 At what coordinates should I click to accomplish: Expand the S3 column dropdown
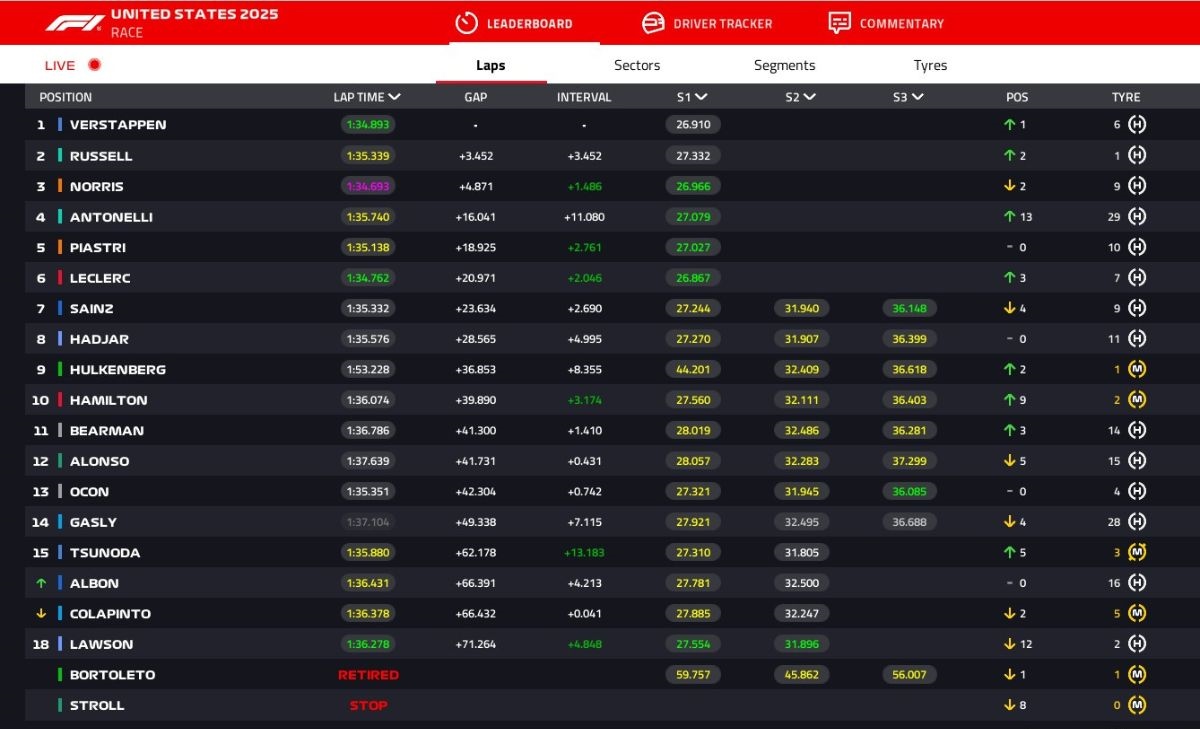click(x=917, y=97)
